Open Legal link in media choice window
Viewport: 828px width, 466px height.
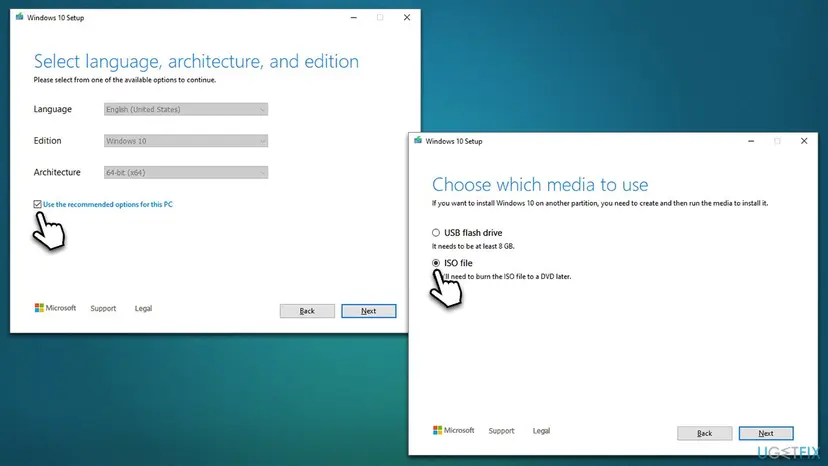(541, 431)
